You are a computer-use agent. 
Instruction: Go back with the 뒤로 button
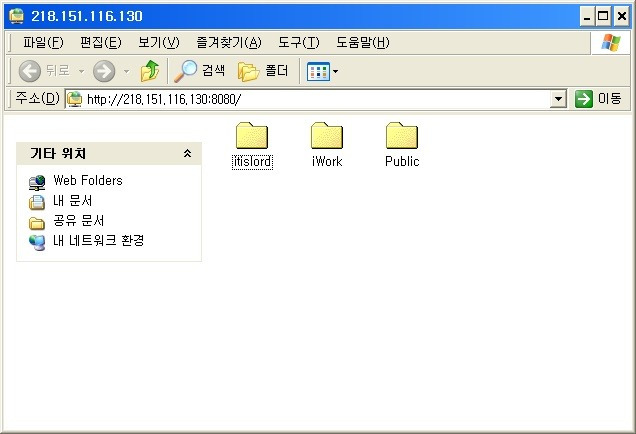[x=45, y=71]
